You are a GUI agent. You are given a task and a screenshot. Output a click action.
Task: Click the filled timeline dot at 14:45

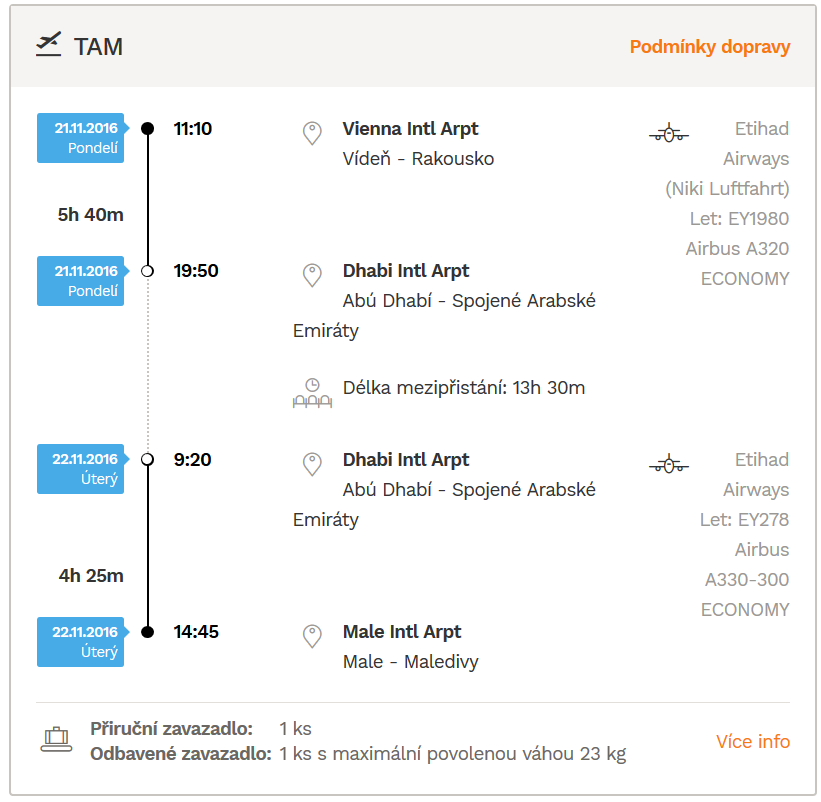click(148, 632)
